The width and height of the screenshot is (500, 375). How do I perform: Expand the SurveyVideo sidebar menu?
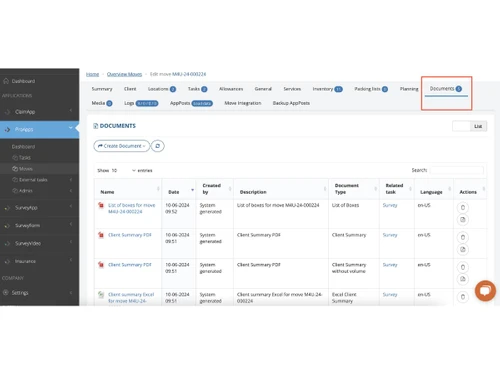click(x=71, y=242)
